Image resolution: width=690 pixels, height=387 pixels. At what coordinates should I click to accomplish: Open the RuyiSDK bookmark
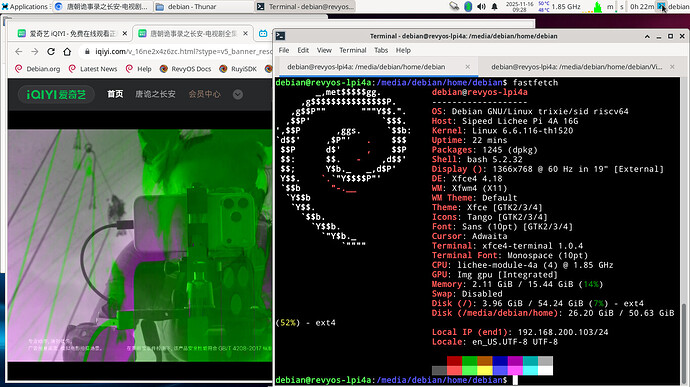coord(238,69)
